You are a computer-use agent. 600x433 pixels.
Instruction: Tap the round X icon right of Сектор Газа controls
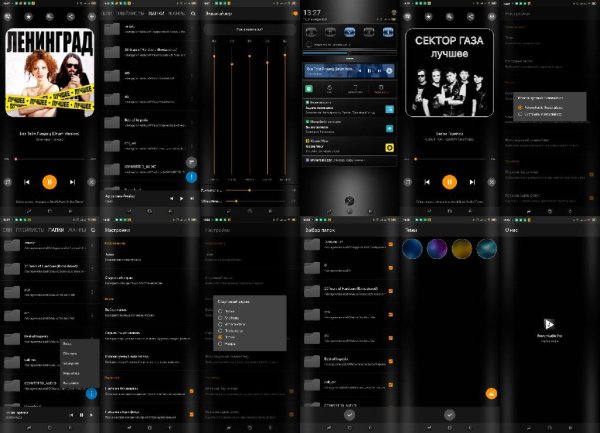(492, 182)
